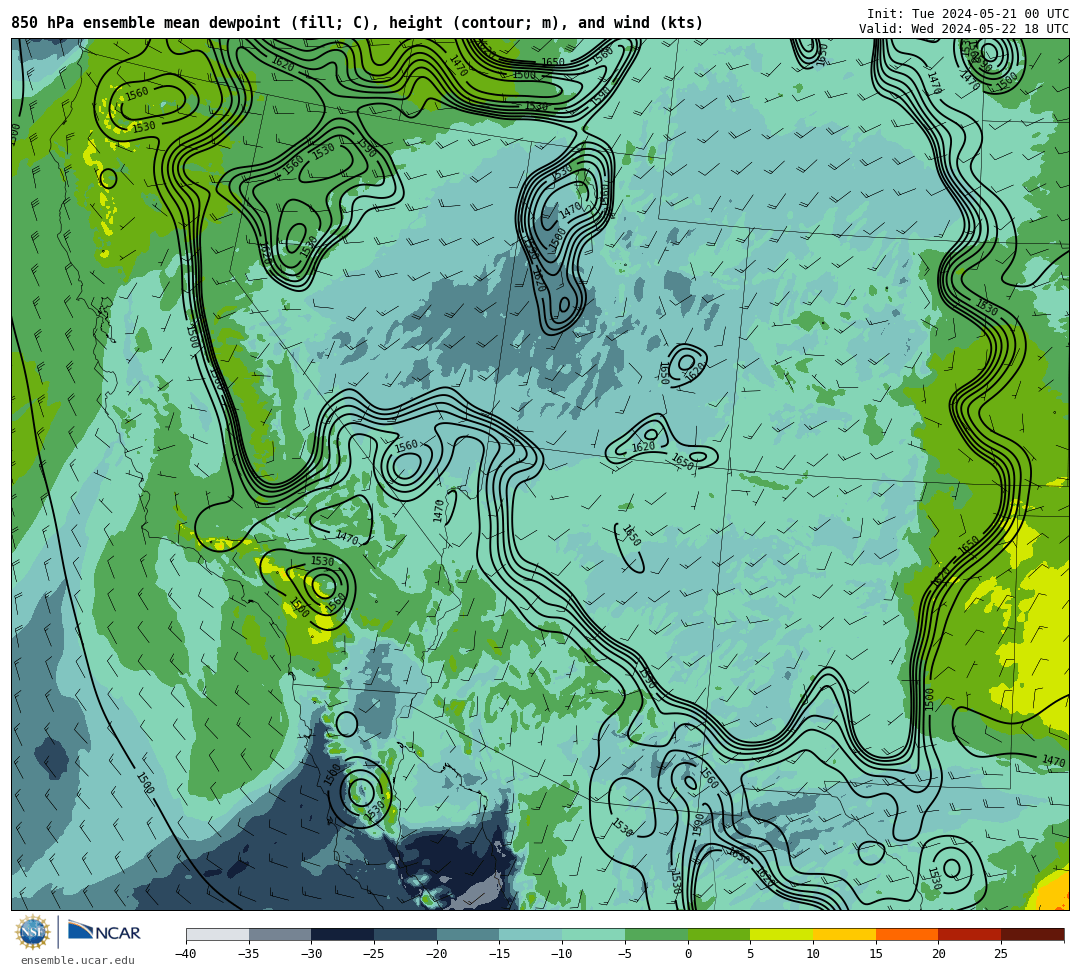
Task: Click the -20 colorbar tick label
Action: [x=437, y=954]
